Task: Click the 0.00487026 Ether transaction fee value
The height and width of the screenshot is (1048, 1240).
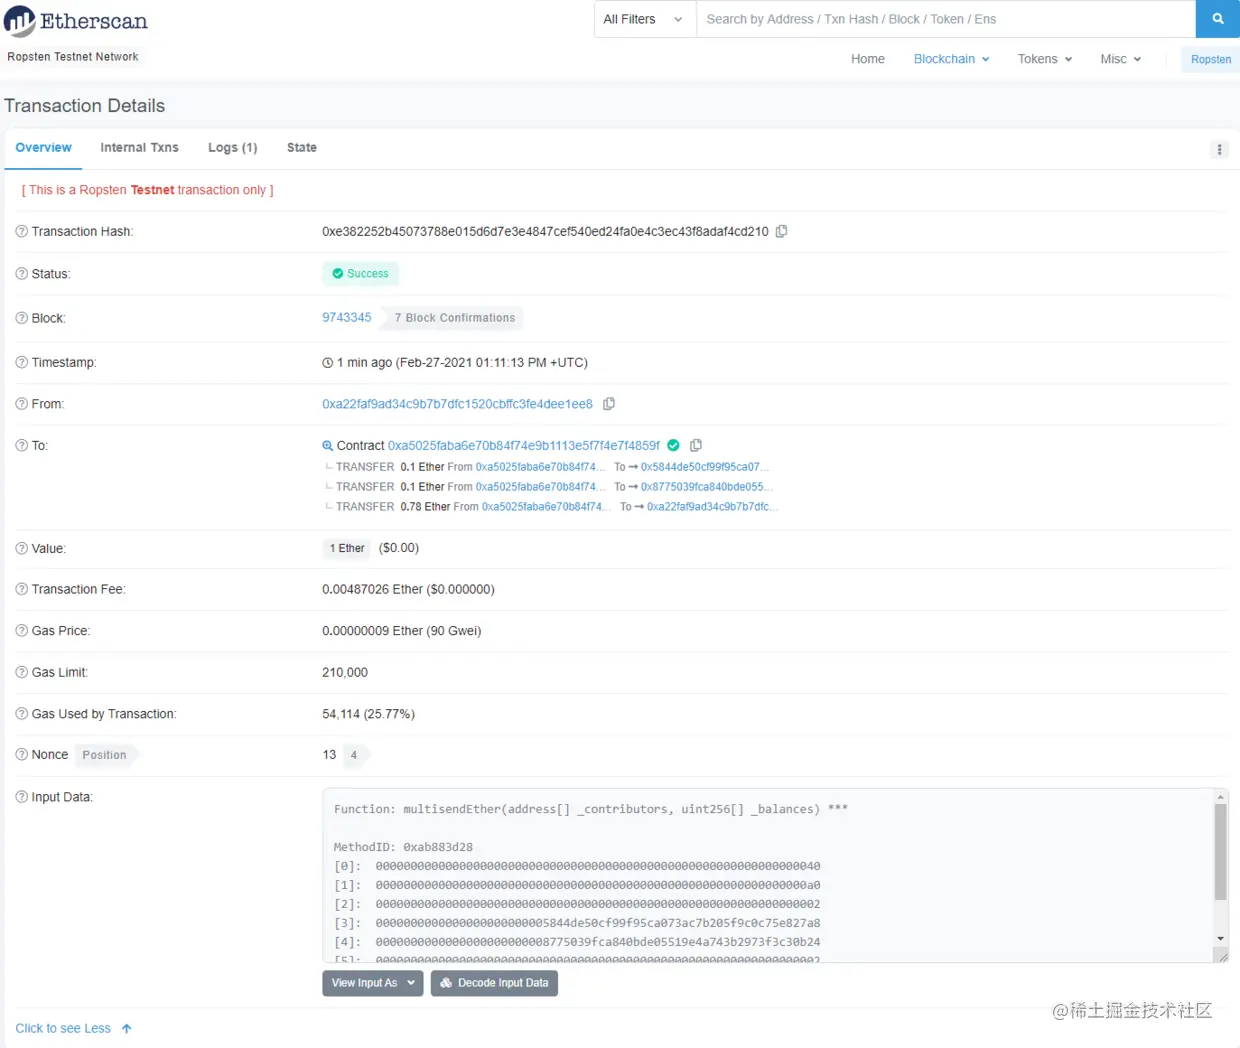Action: pos(408,589)
